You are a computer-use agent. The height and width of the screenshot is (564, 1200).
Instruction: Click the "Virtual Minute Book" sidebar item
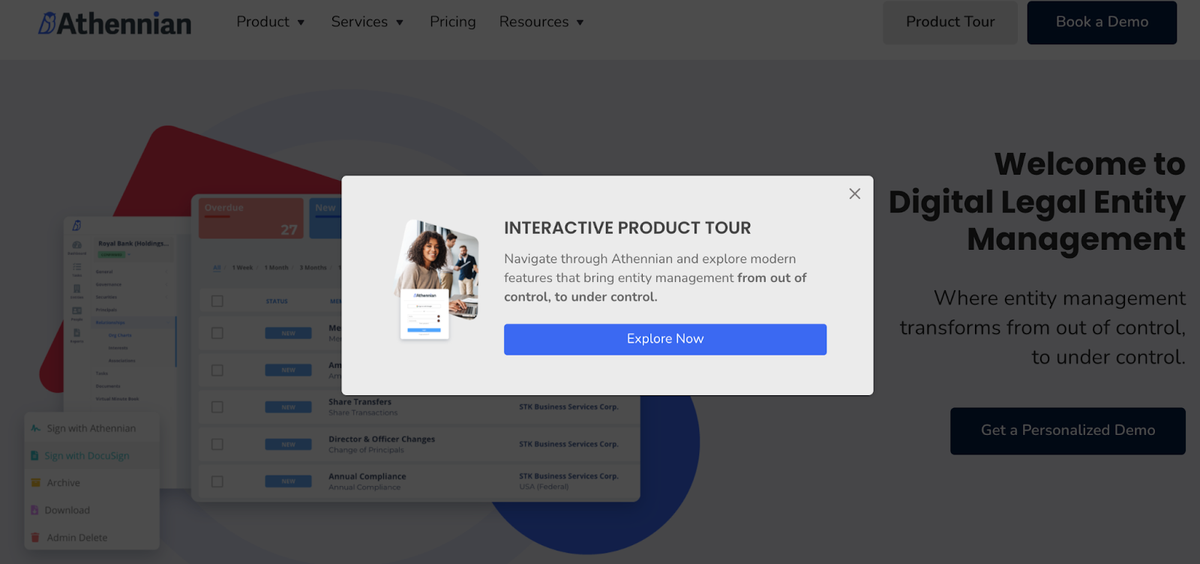click(x=117, y=399)
